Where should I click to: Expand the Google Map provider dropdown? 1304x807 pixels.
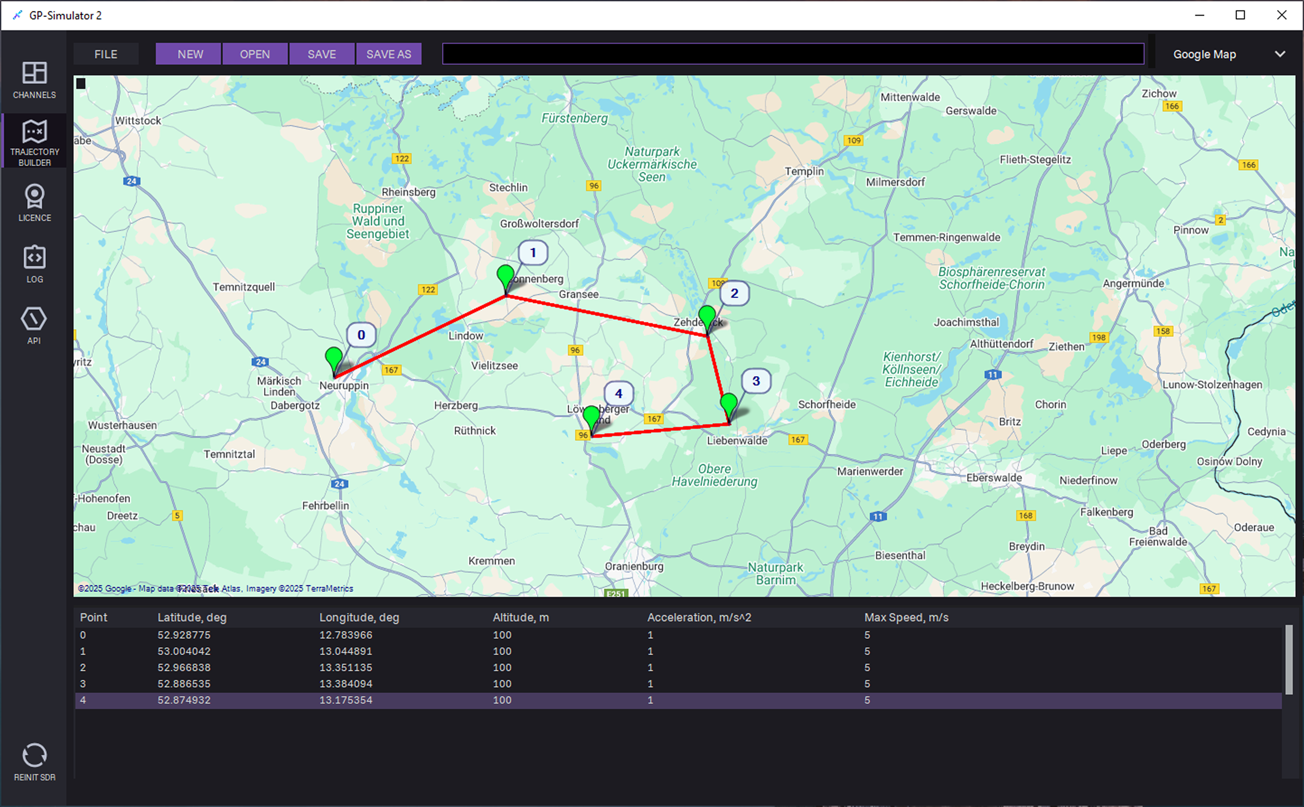(x=1229, y=54)
